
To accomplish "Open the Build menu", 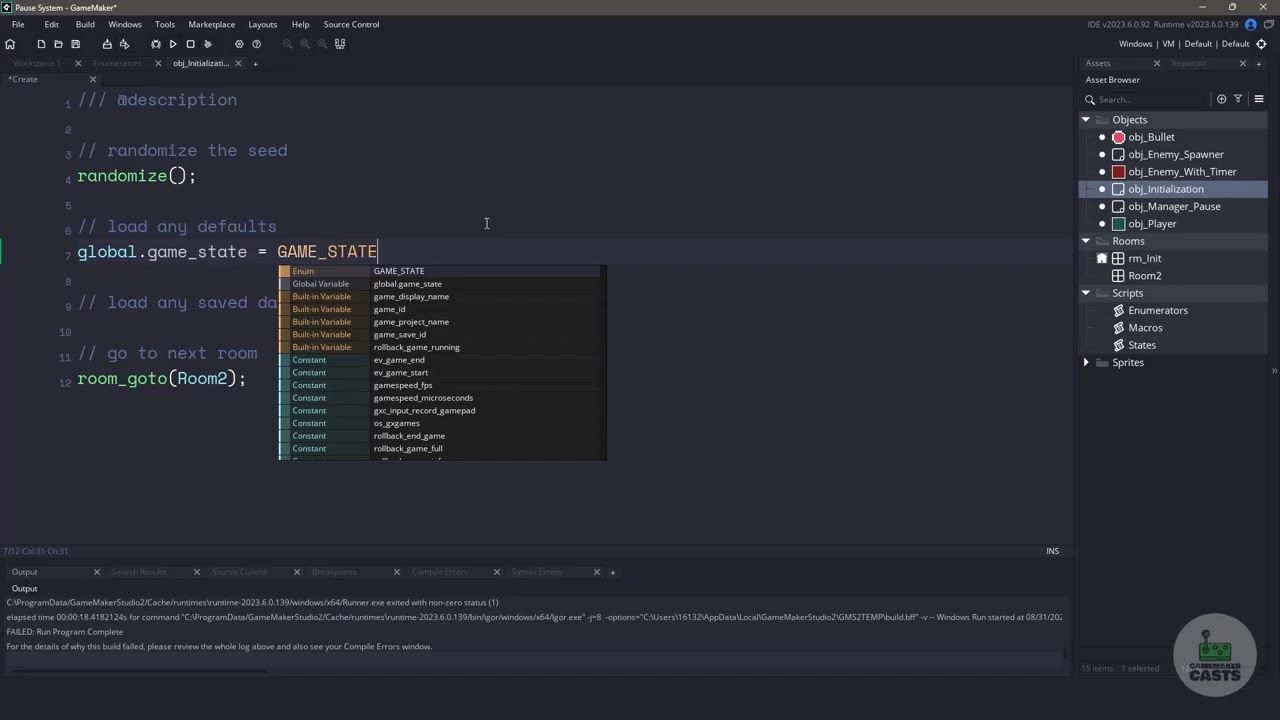I will pyautogui.click(x=85, y=24).
